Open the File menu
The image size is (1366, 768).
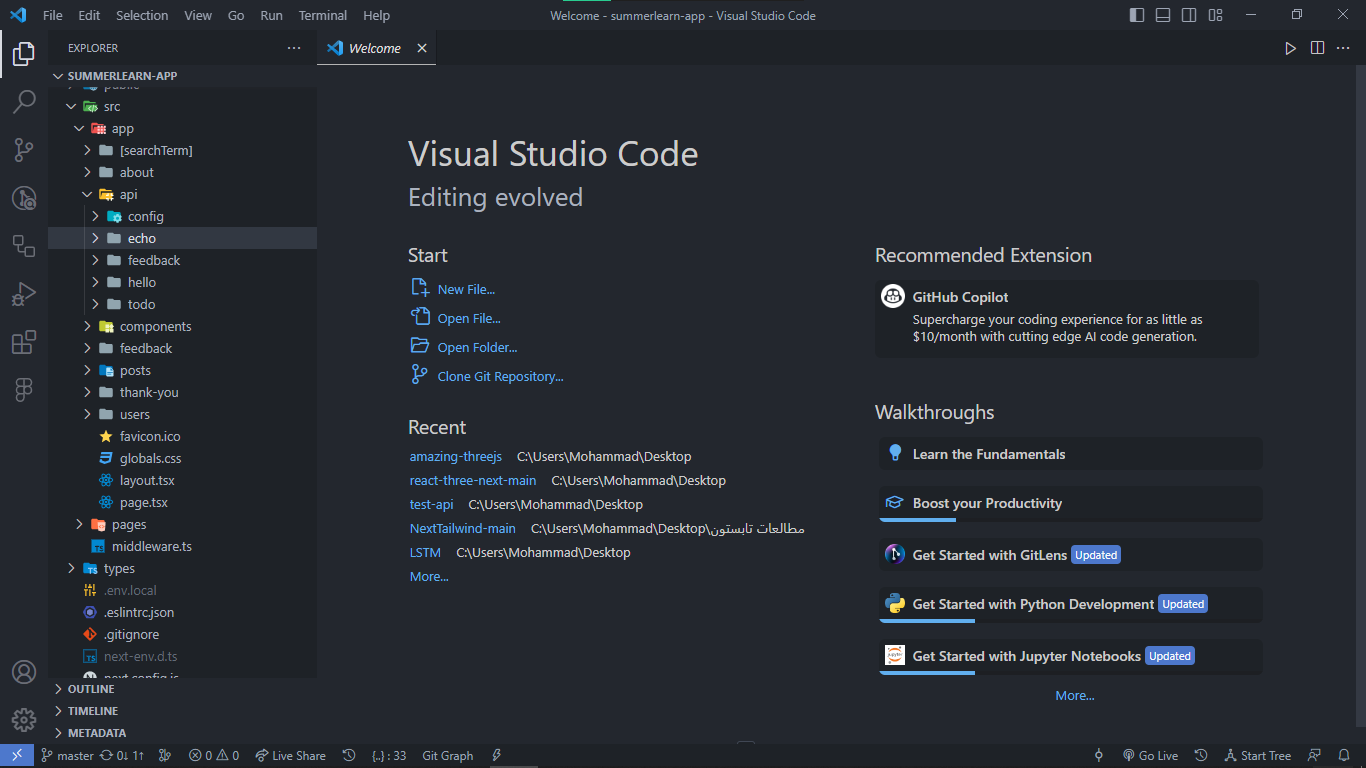53,15
